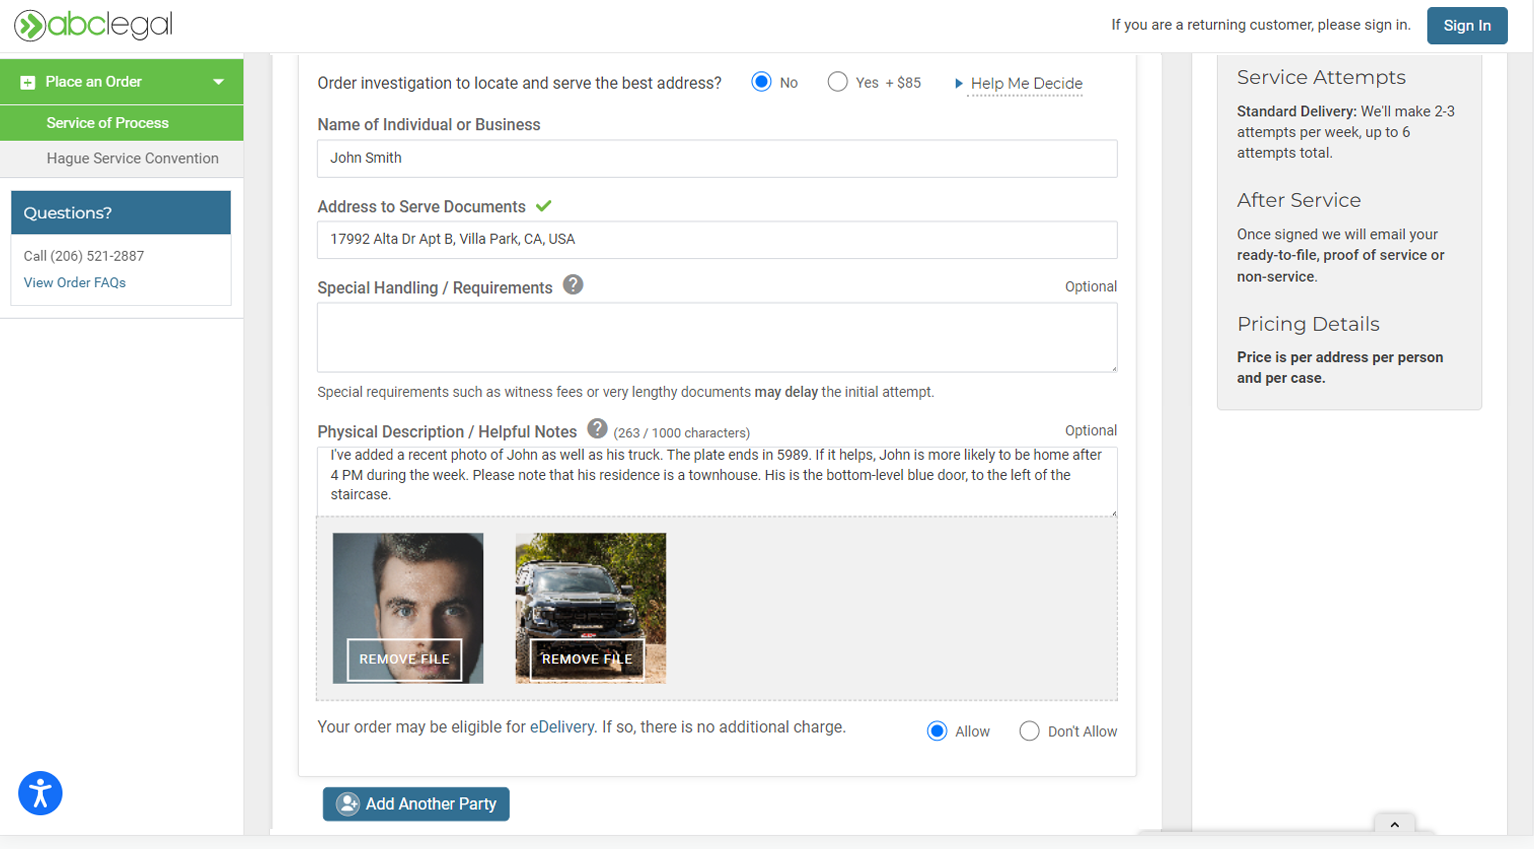Click Add Another Party button

click(x=416, y=804)
